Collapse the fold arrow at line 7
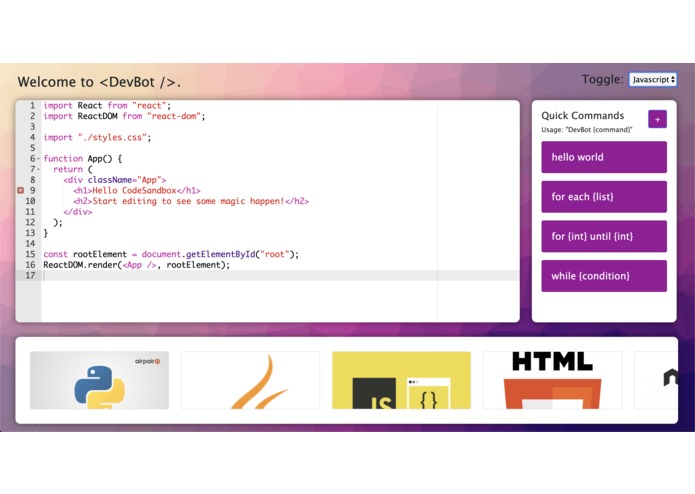This screenshot has width=695, height=494. (x=39, y=169)
